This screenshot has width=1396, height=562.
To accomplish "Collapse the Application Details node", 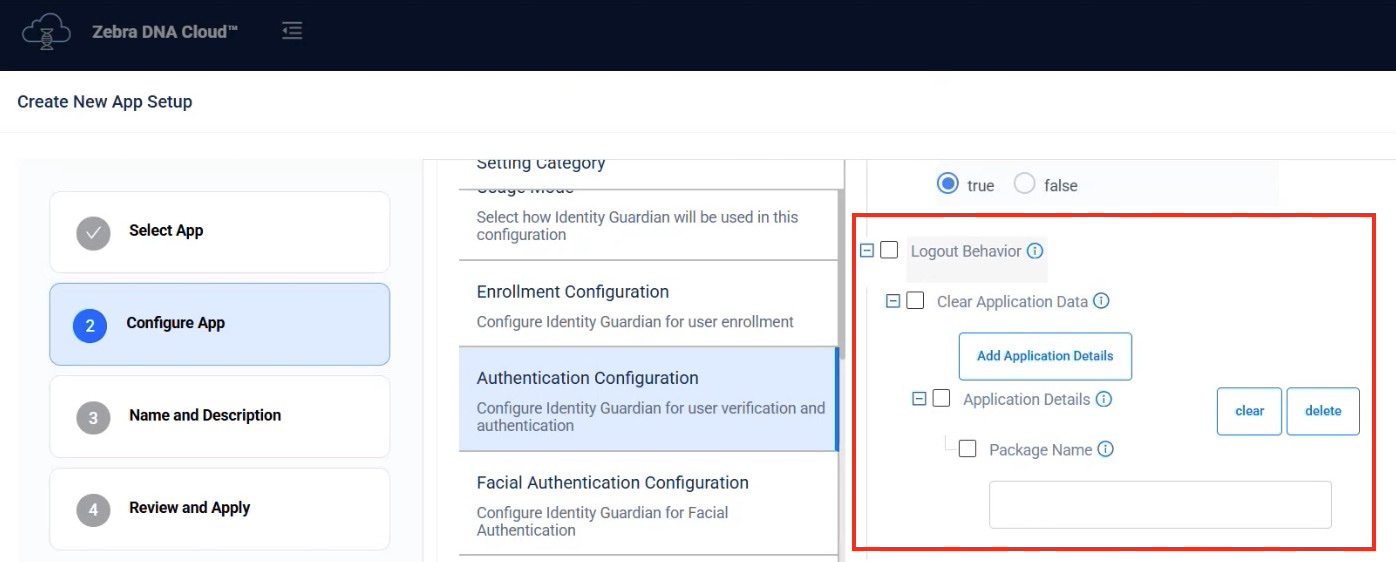I will coord(919,399).
